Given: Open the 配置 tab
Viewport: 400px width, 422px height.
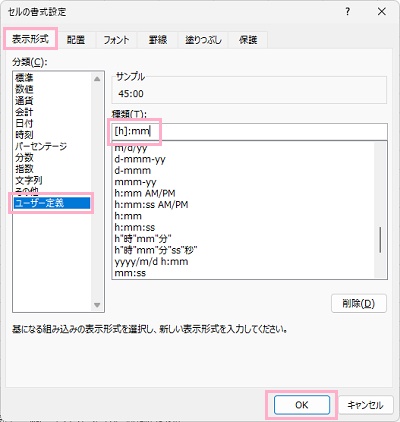Looking at the screenshot, I should 76,40.
